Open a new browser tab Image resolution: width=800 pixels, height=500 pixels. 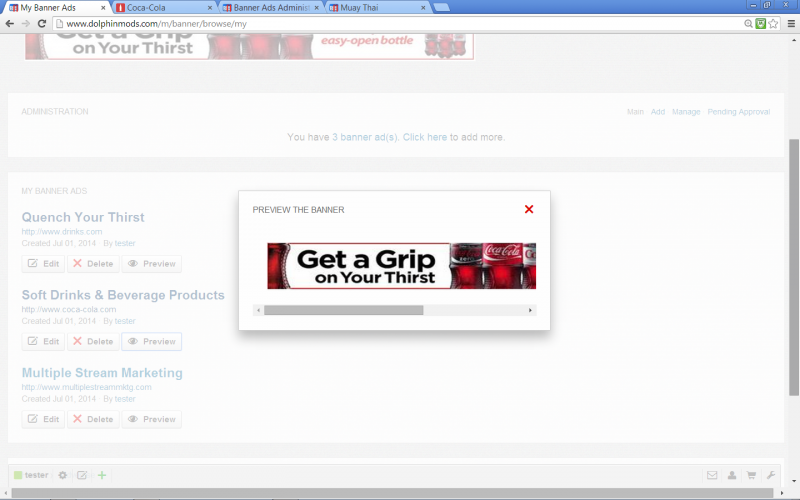point(441,7)
